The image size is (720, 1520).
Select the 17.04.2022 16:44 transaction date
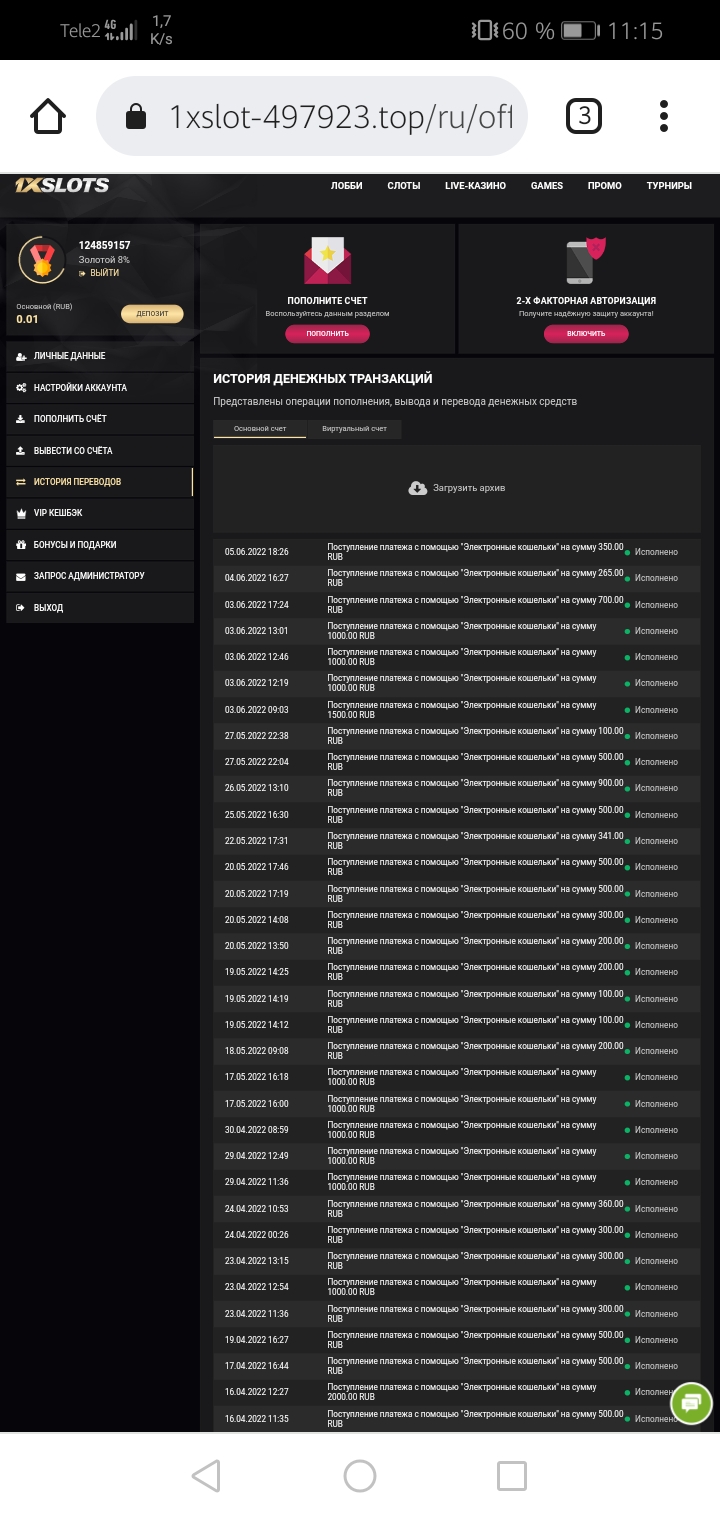point(257,1366)
